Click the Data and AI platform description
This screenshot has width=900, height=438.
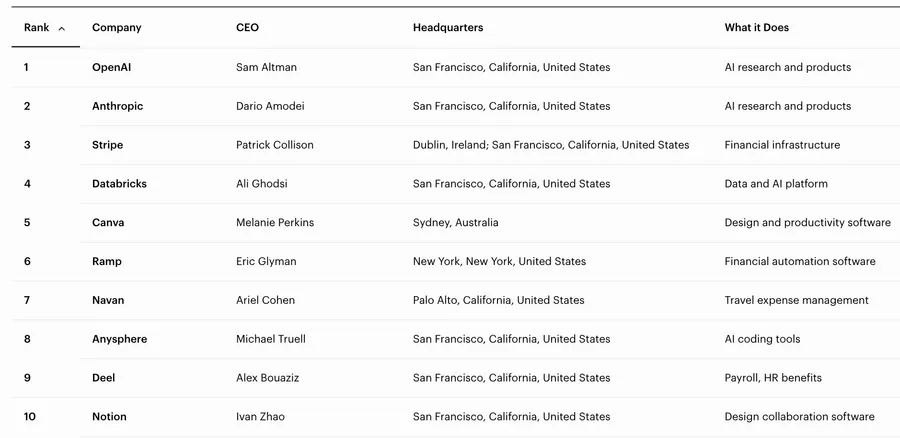776,184
